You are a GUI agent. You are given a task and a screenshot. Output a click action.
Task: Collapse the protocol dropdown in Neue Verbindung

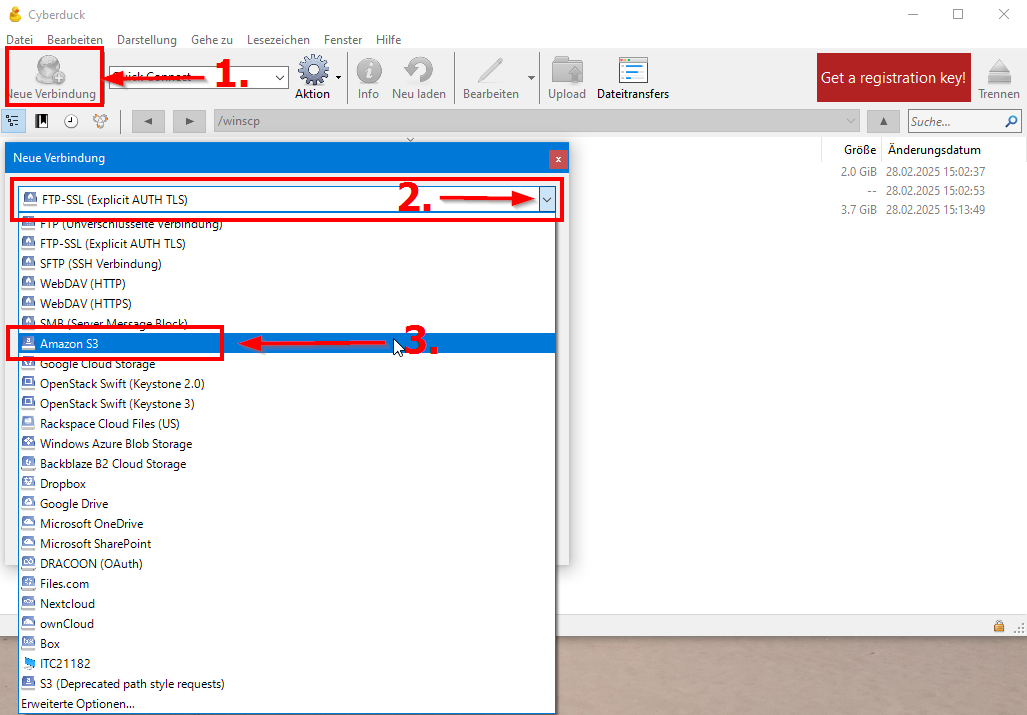pos(546,200)
